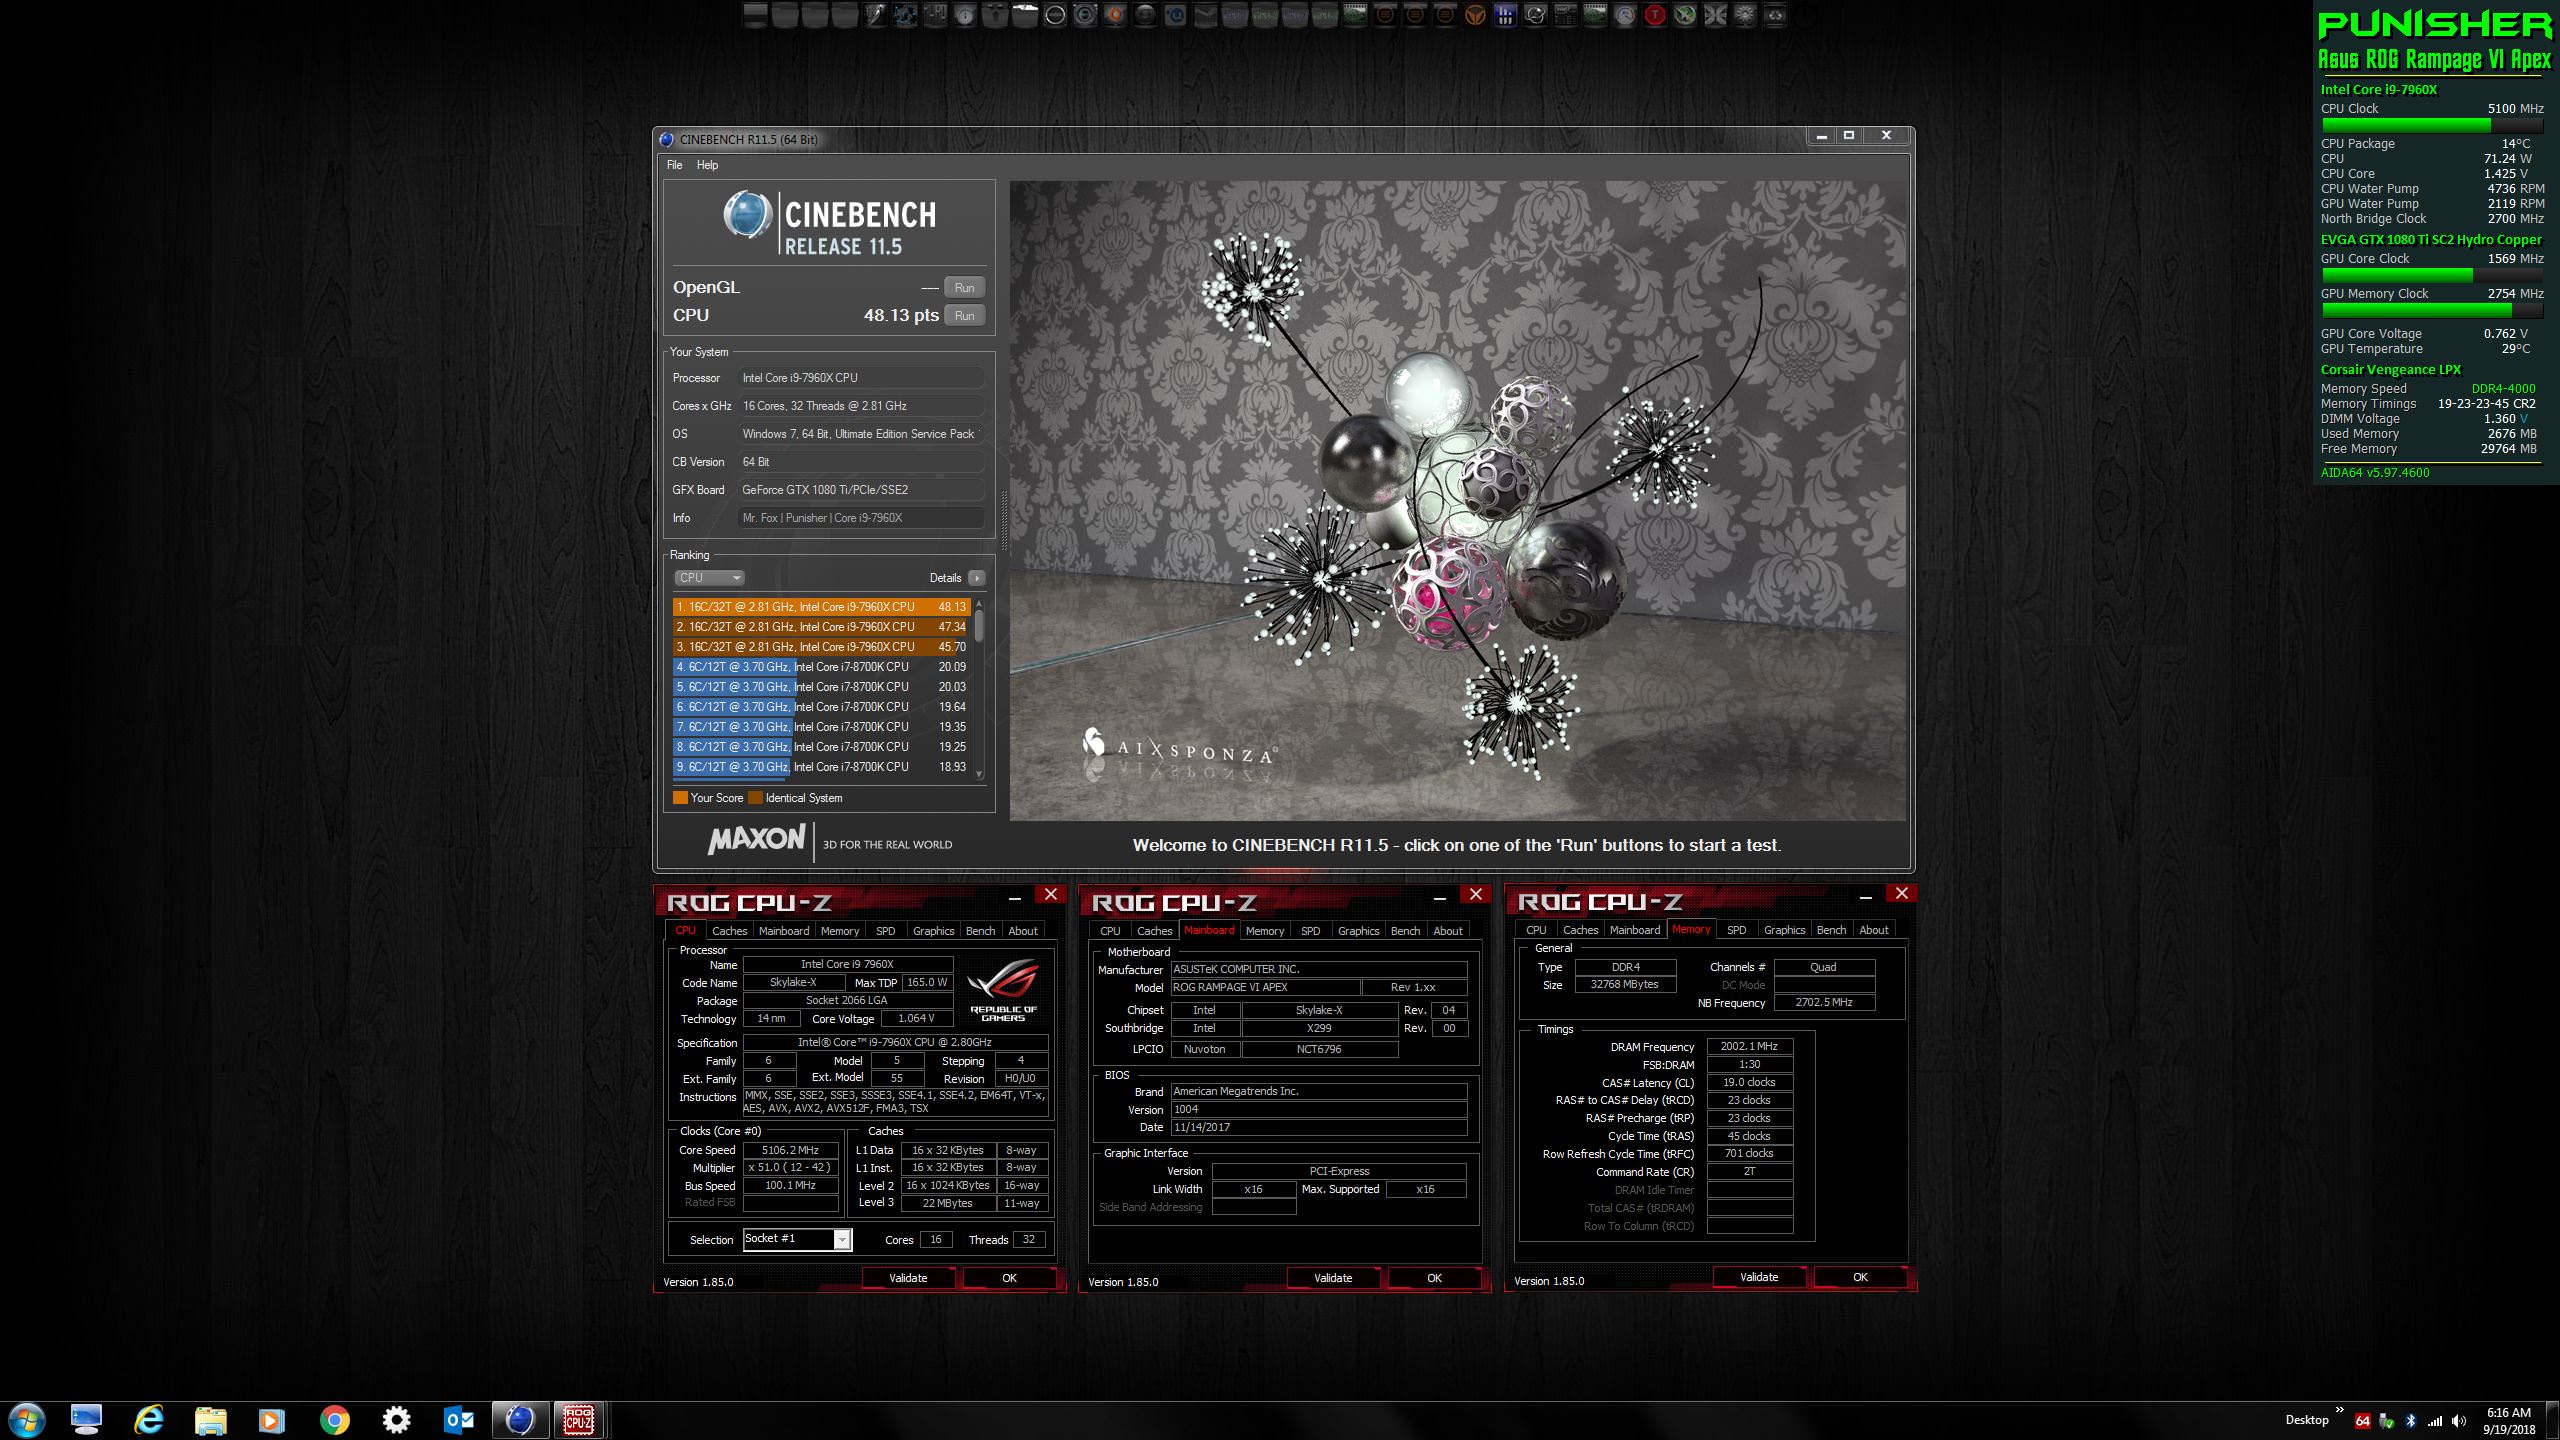Open SPD tab in Mainboard CPU-Z window

click(x=1310, y=931)
